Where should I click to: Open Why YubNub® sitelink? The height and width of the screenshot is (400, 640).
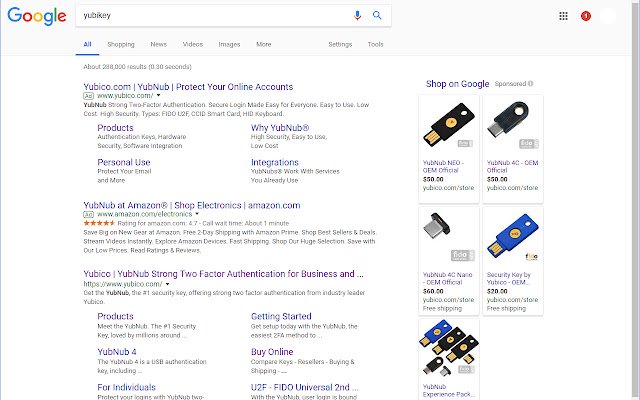click(x=280, y=128)
